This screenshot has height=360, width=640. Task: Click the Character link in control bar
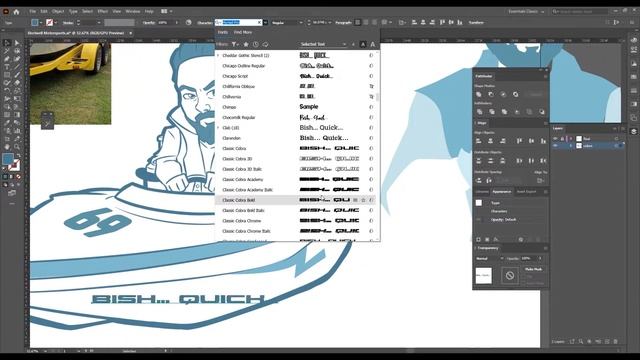pos(205,22)
